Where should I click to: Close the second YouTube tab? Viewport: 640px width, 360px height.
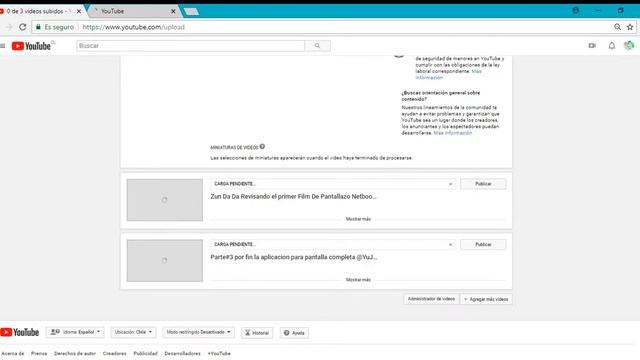173,11
